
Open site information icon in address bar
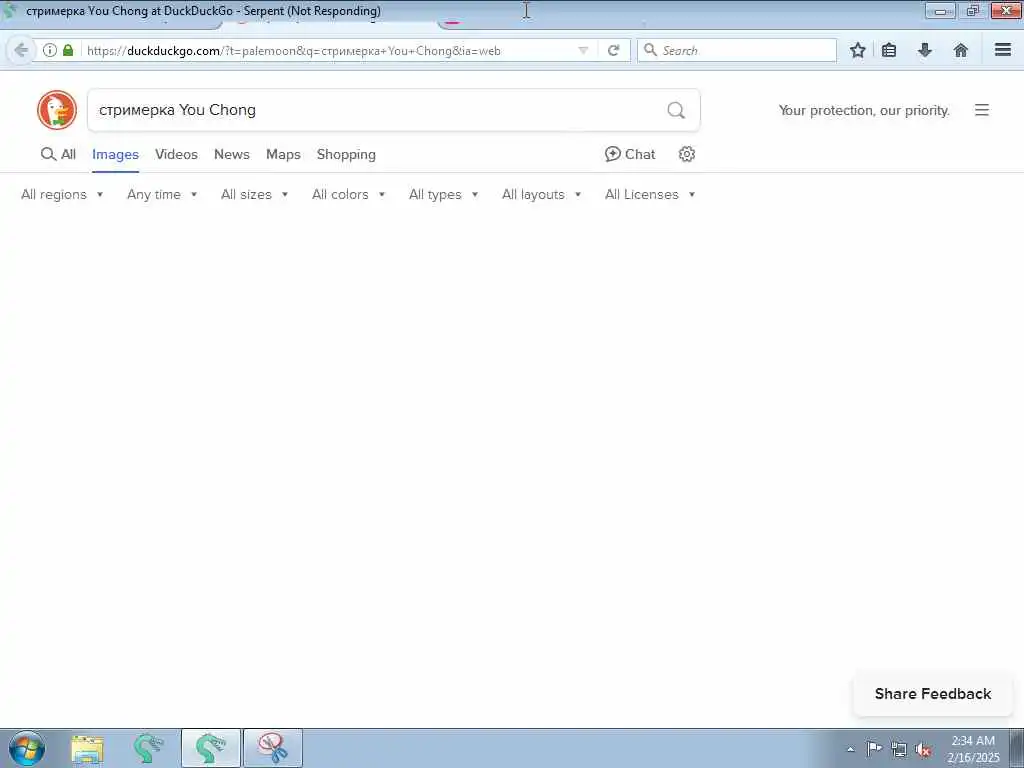click(50, 50)
